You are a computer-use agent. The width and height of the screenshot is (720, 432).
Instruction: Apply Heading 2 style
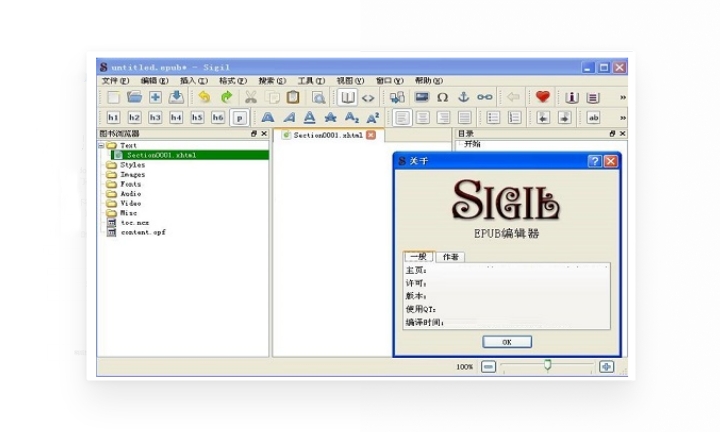coord(134,118)
